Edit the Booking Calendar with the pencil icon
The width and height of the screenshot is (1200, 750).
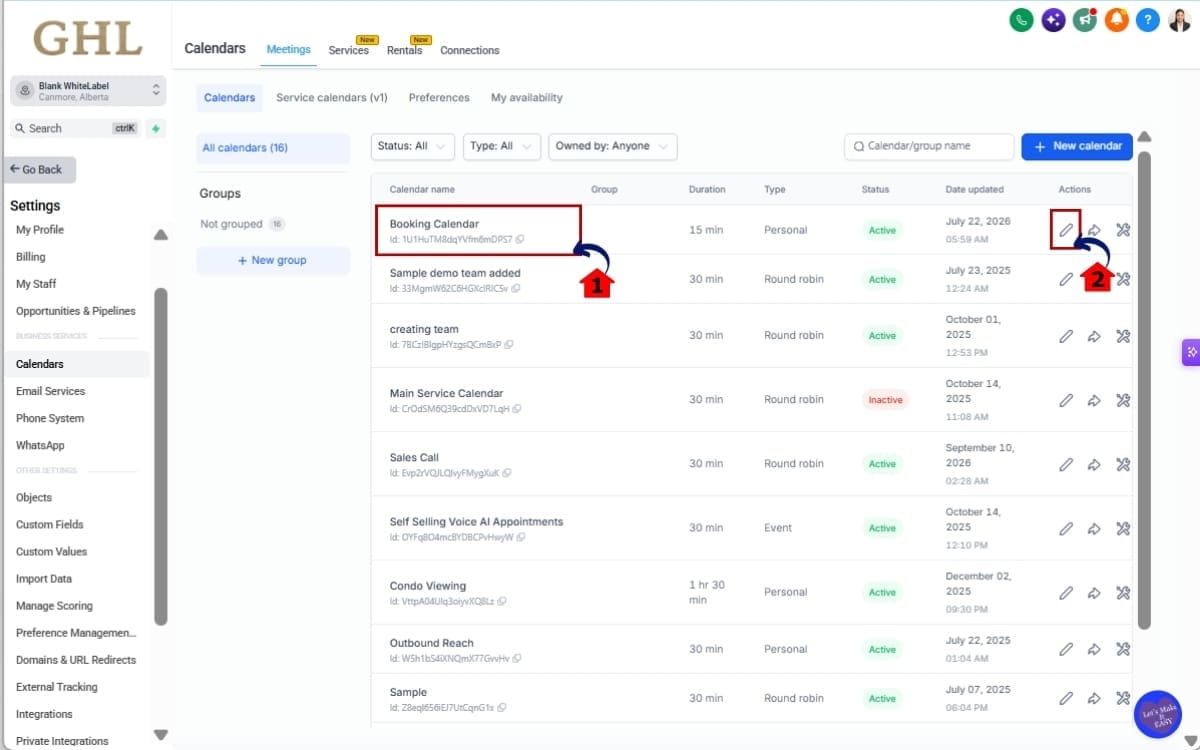click(1066, 230)
